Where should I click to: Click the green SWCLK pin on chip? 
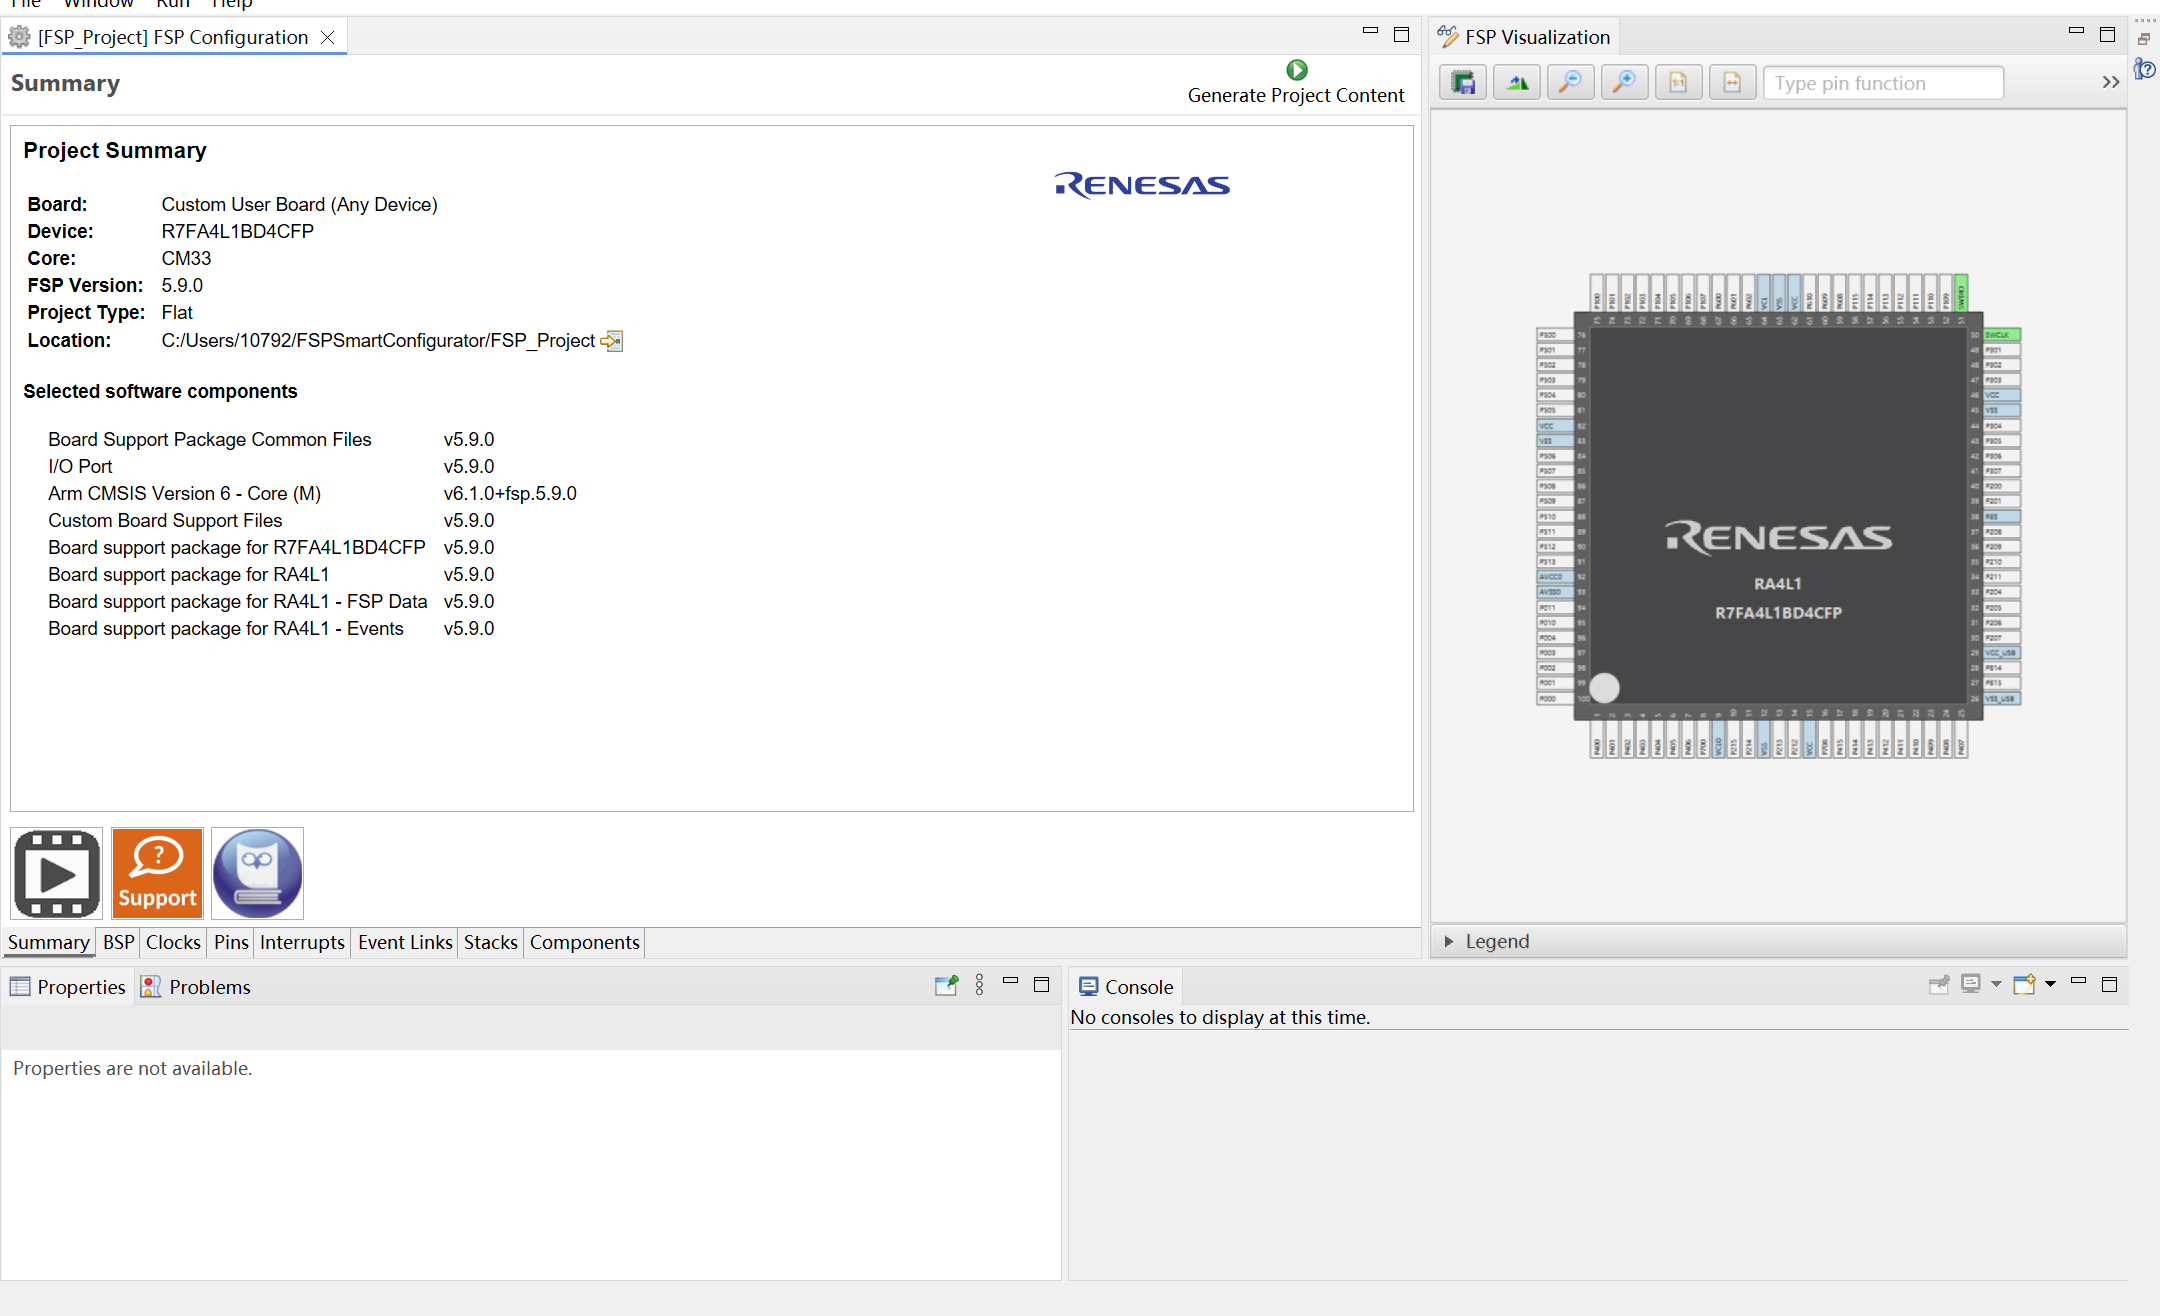tap(2002, 335)
